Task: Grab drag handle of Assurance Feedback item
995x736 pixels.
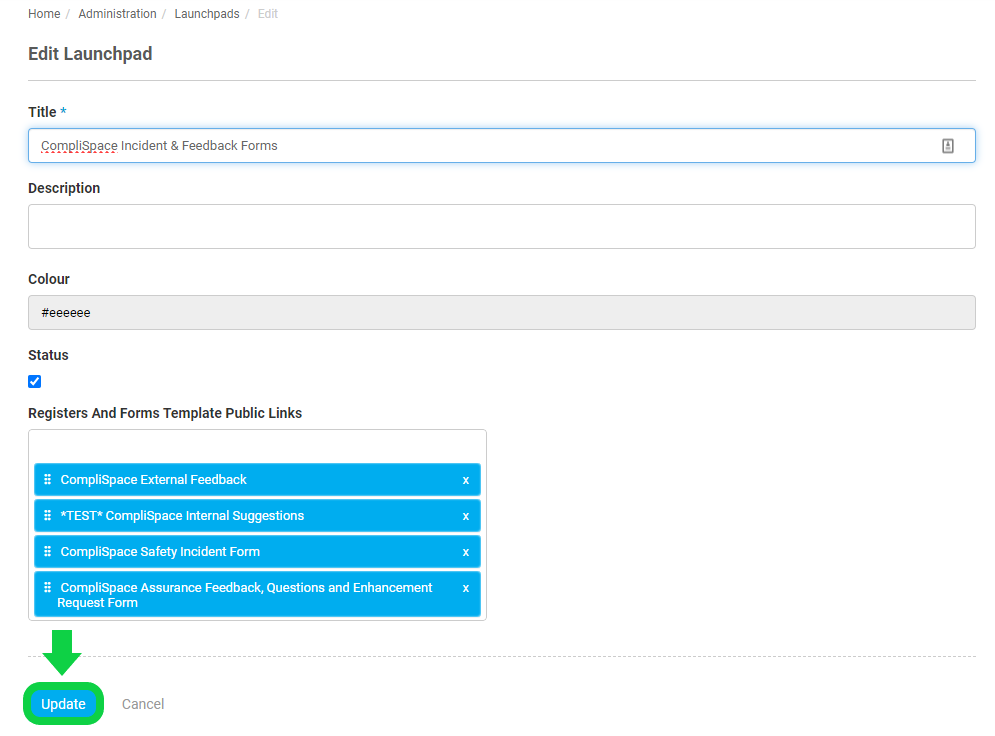Action: pyautogui.click(x=47, y=588)
